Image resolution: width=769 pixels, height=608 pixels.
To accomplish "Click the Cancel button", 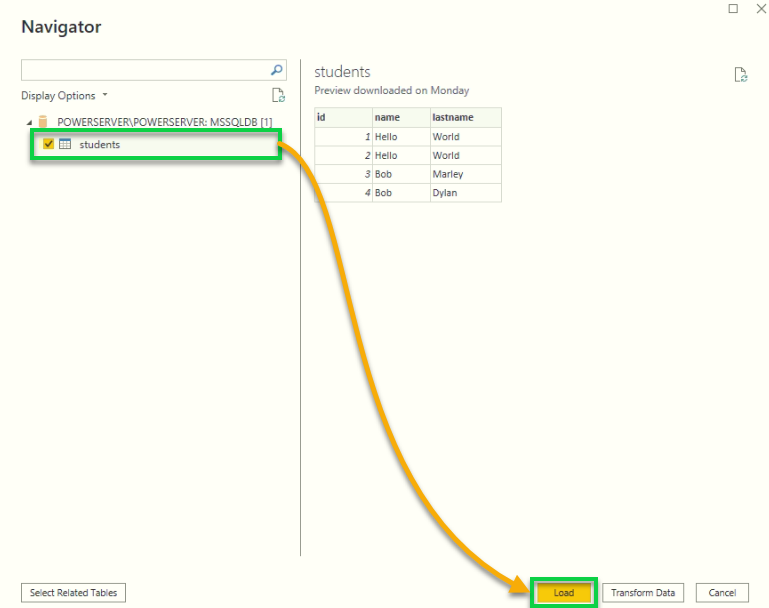I will [x=722, y=592].
